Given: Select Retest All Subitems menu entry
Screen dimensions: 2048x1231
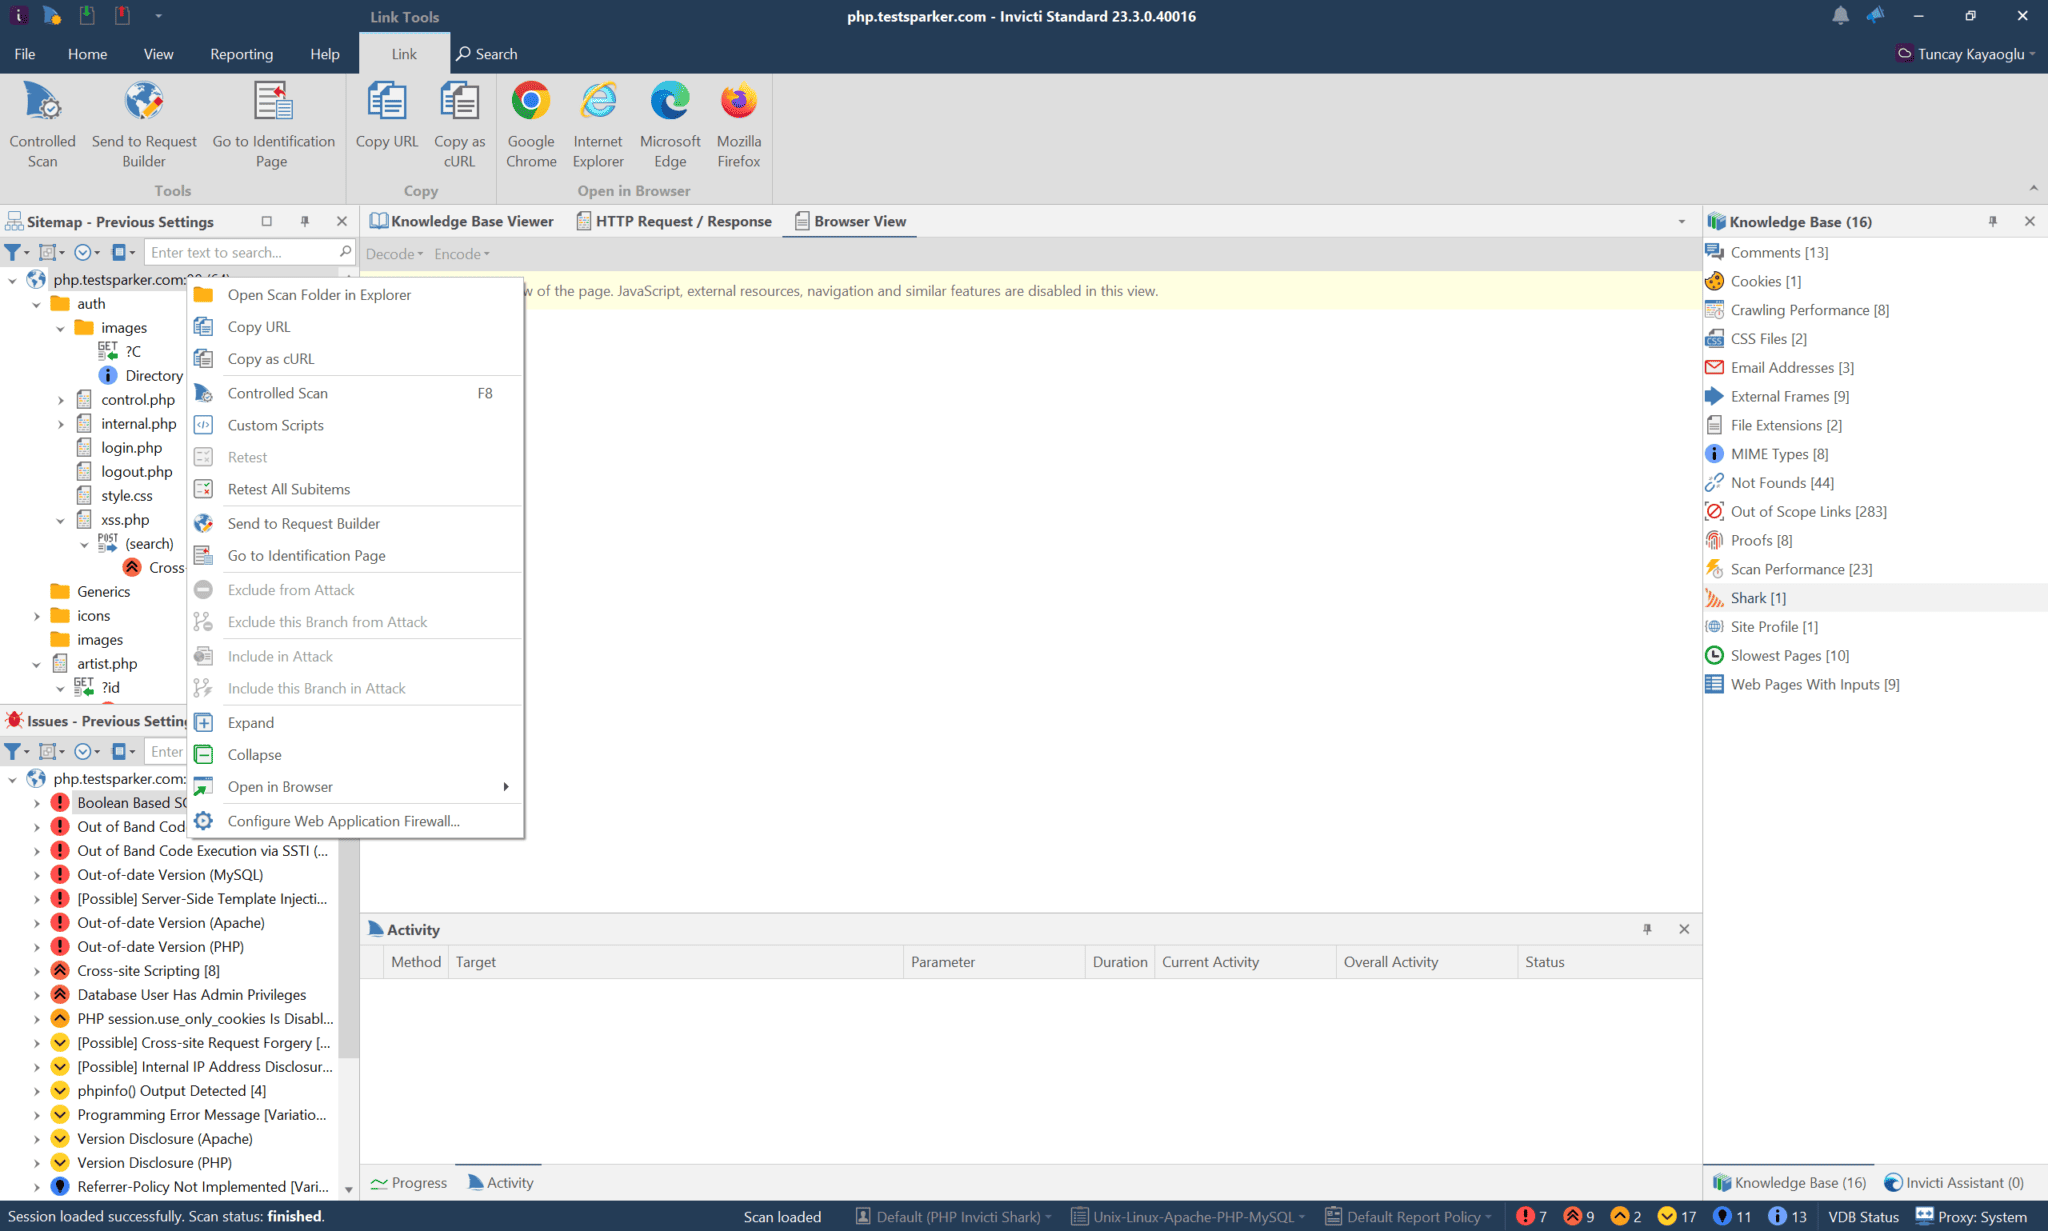Looking at the screenshot, I should [288, 489].
